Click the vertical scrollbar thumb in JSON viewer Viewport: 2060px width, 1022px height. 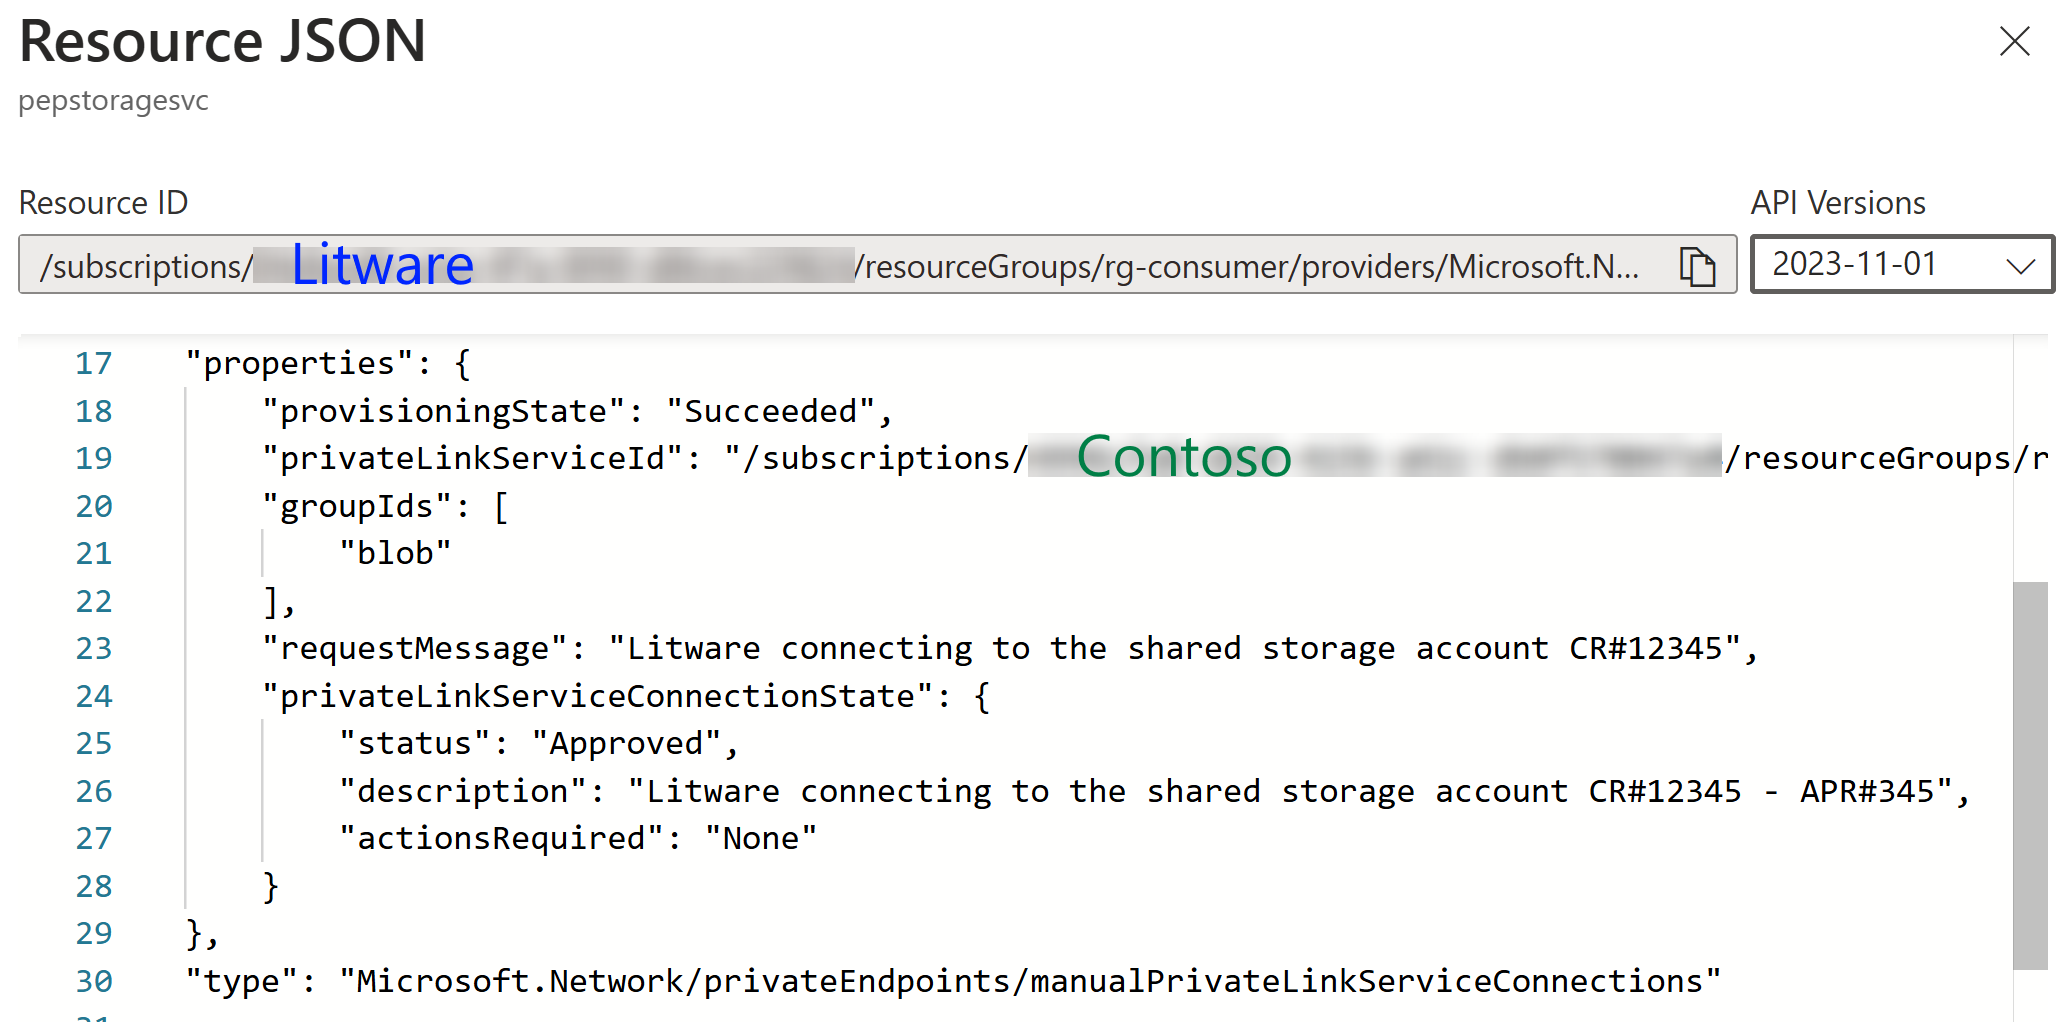(2030, 775)
